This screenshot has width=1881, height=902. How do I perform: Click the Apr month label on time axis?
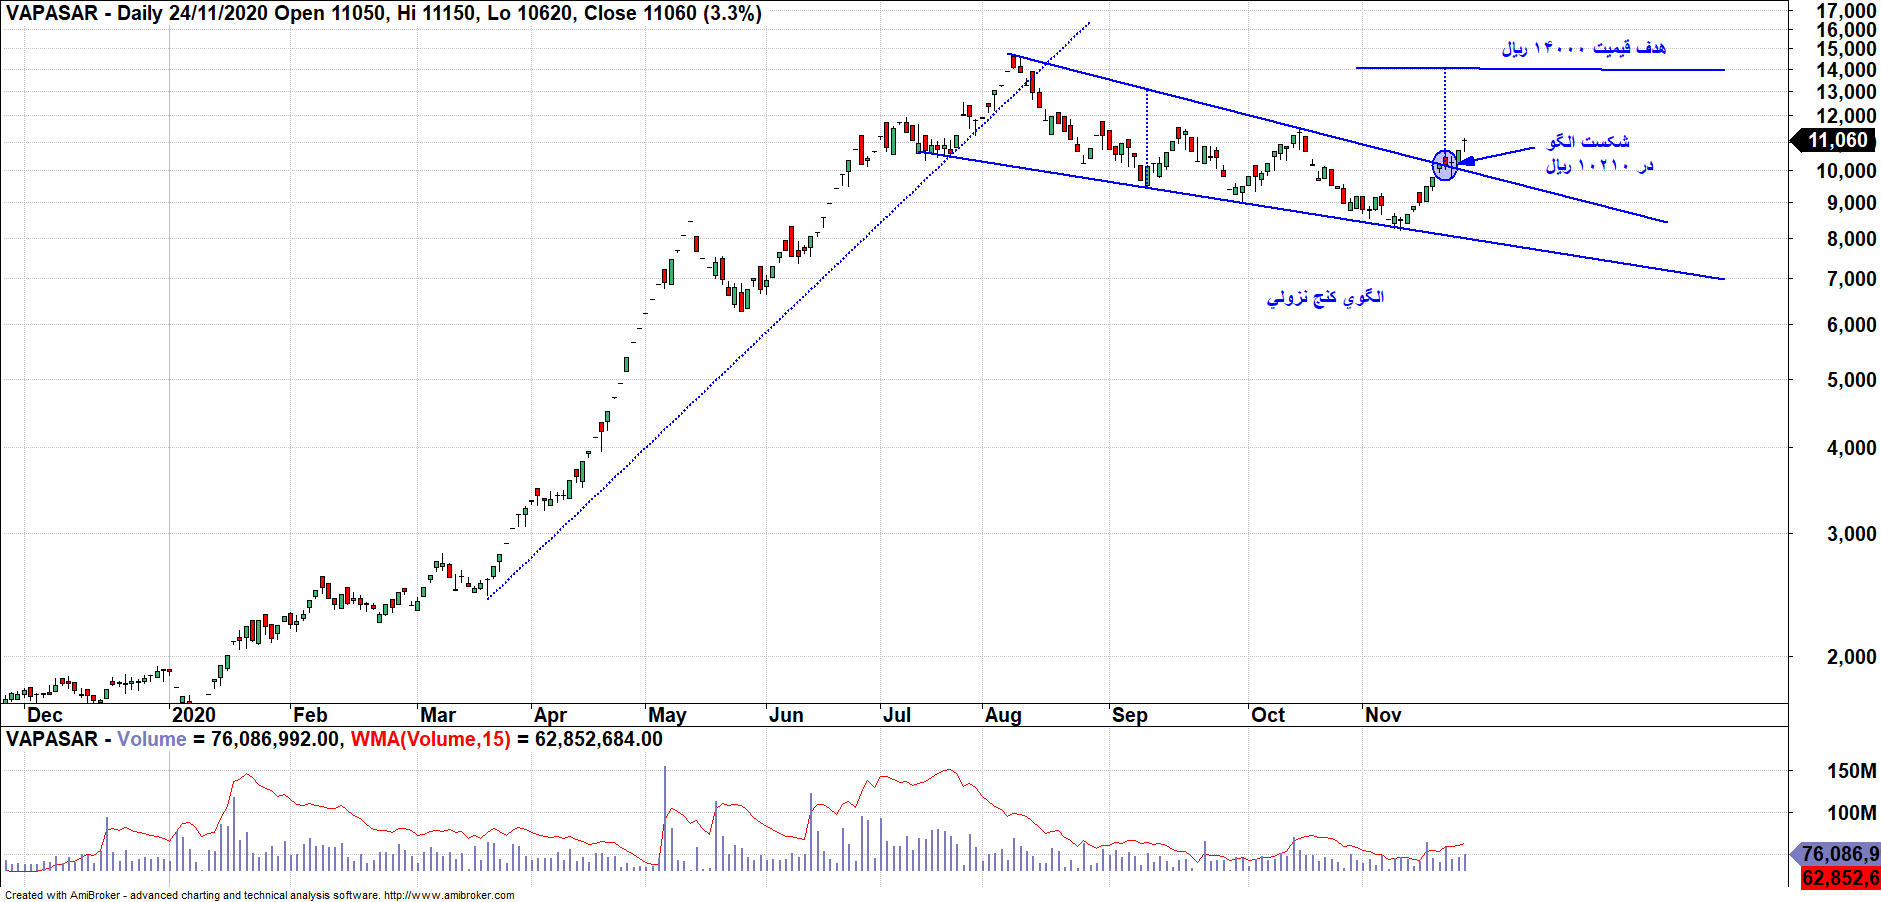[x=550, y=715]
